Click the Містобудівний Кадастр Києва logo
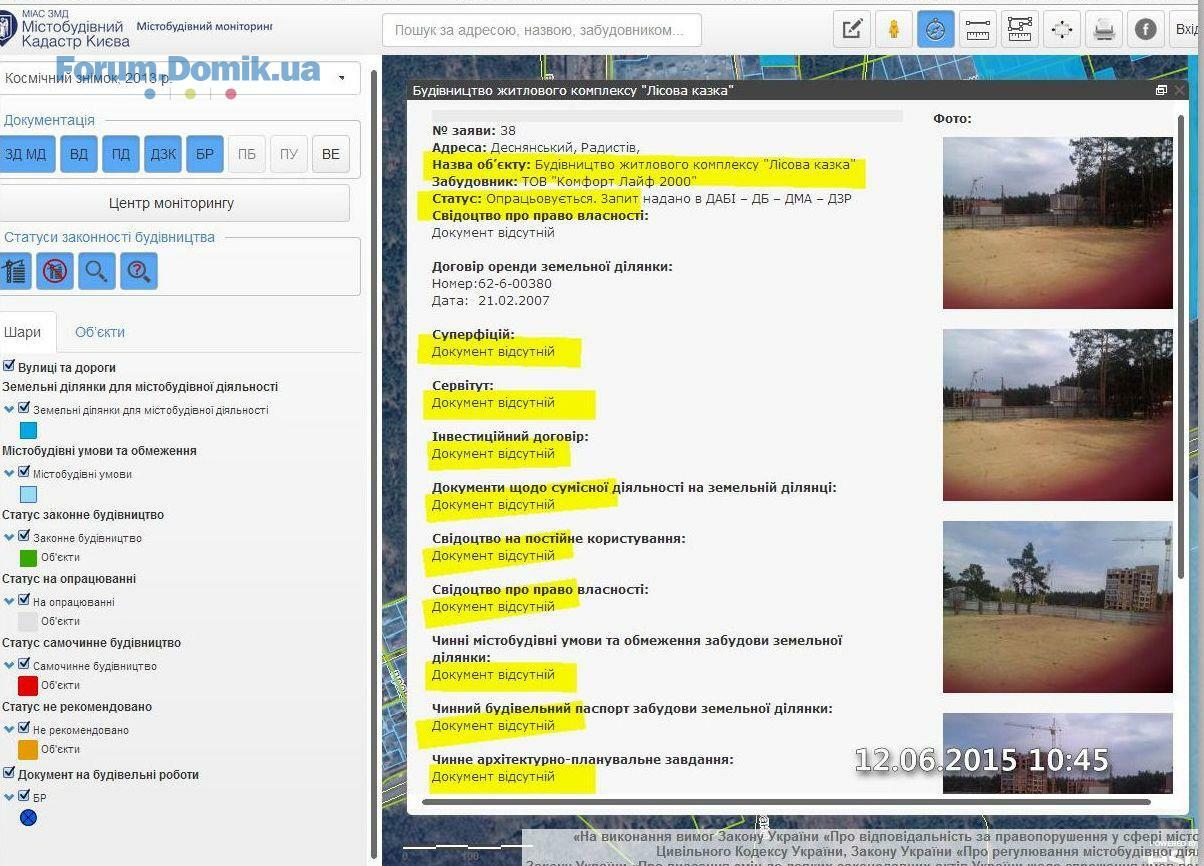1204x866 pixels. pyautogui.click(x=65, y=30)
